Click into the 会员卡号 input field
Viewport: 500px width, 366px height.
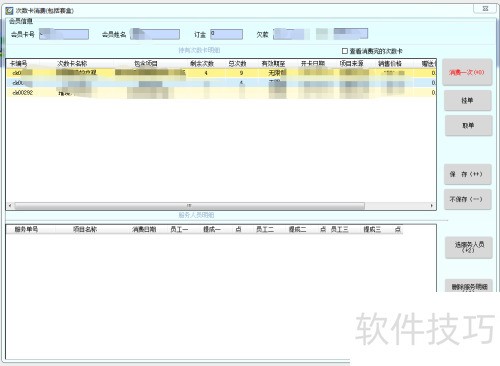[64, 34]
